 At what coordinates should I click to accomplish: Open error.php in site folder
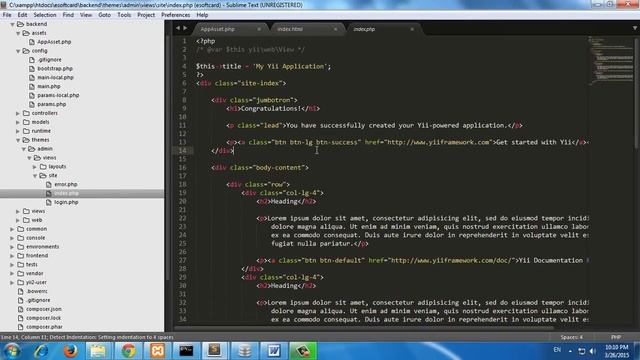(65, 184)
